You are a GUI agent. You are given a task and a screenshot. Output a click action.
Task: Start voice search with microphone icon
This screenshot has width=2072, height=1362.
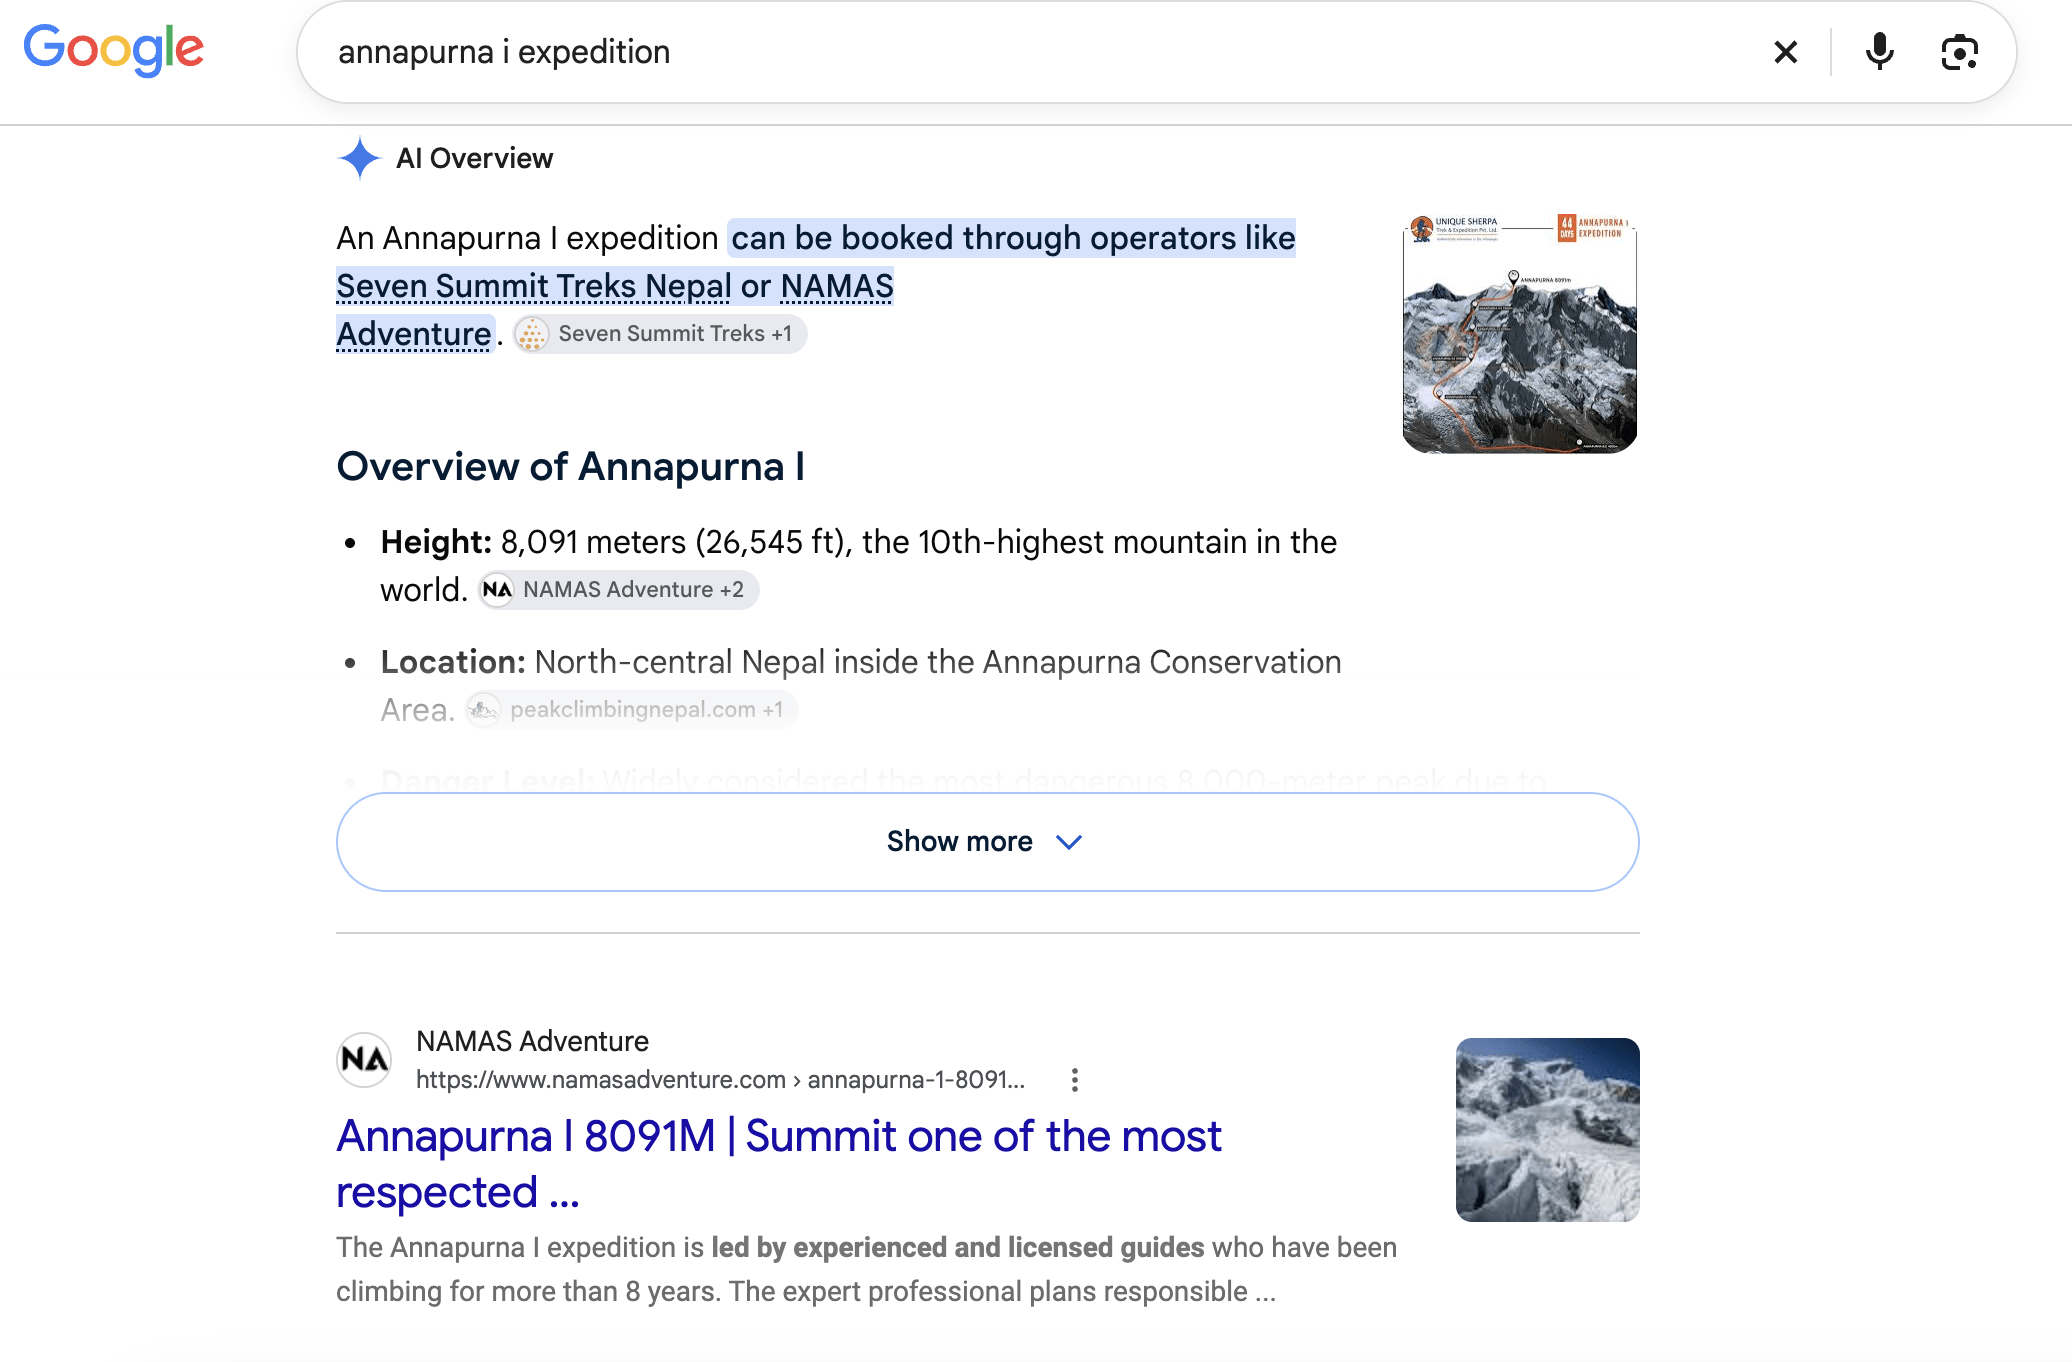1879,52
